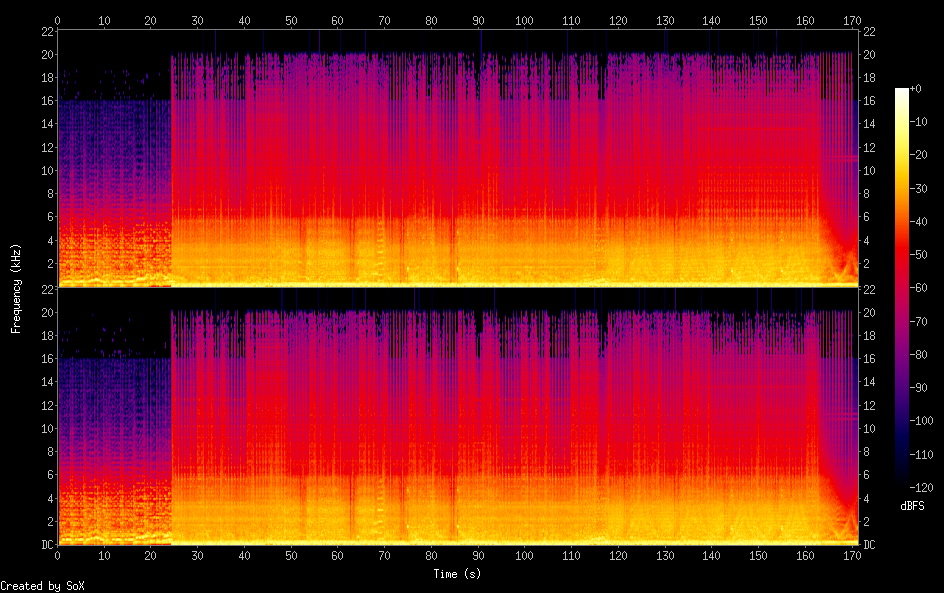Click the 20 kHz right tick of lower channel
Image resolution: width=944 pixels, height=593 pixels.
point(870,312)
